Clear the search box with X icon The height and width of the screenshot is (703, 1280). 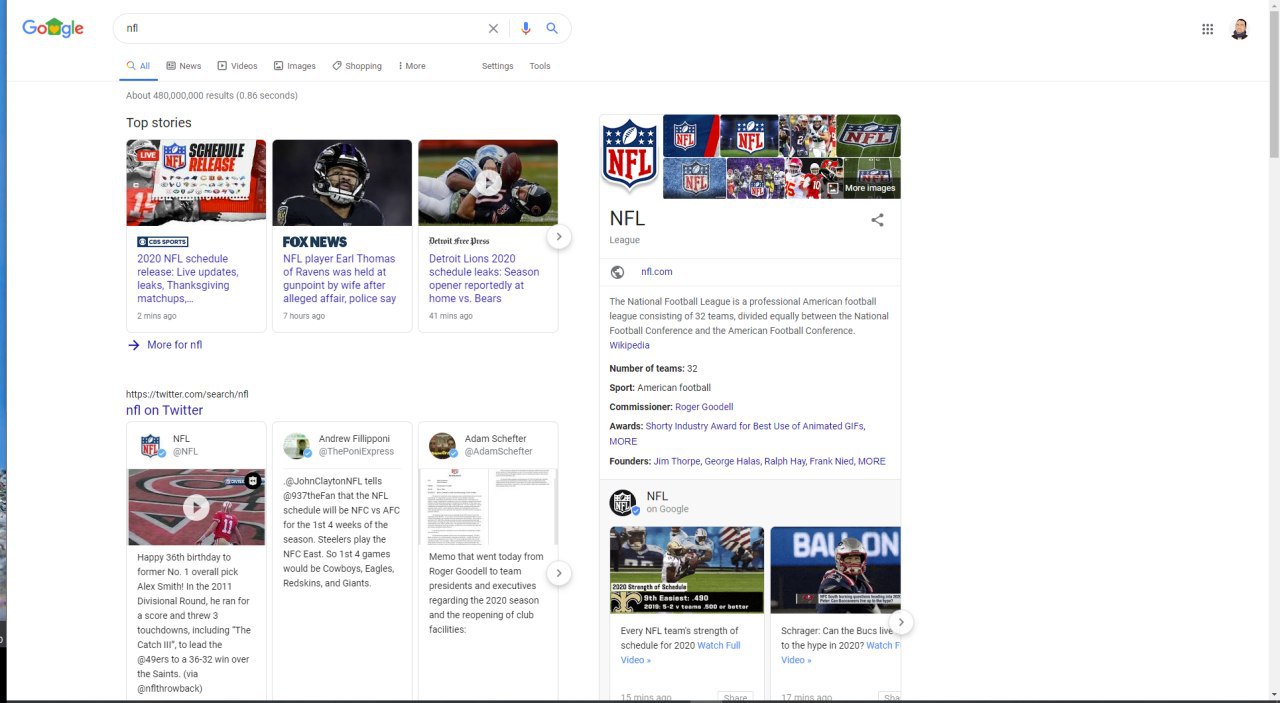click(493, 29)
